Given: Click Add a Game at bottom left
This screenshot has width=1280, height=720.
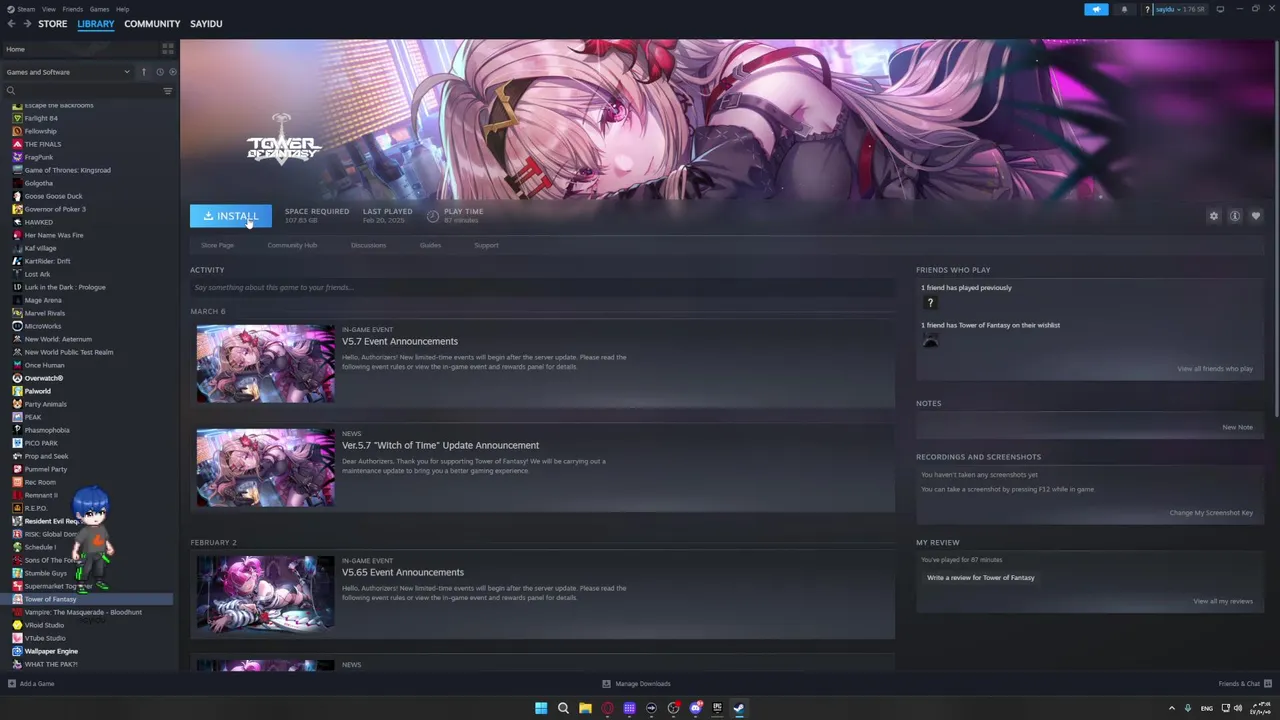Looking at the screenshot, I should click(31, 684).
